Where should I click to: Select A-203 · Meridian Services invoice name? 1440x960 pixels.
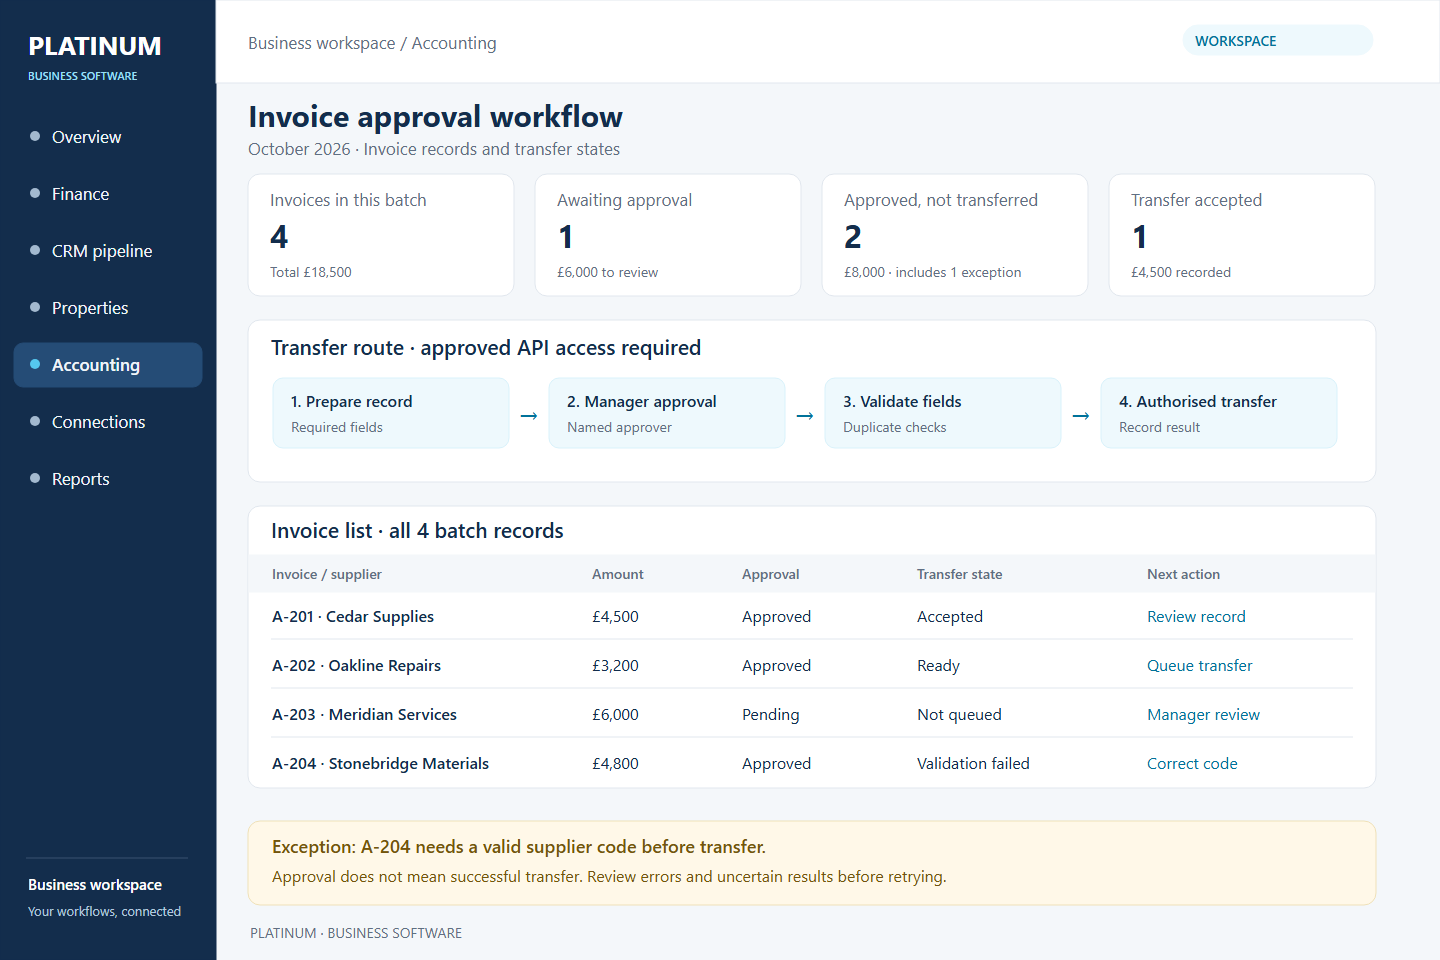coord(364,715)
